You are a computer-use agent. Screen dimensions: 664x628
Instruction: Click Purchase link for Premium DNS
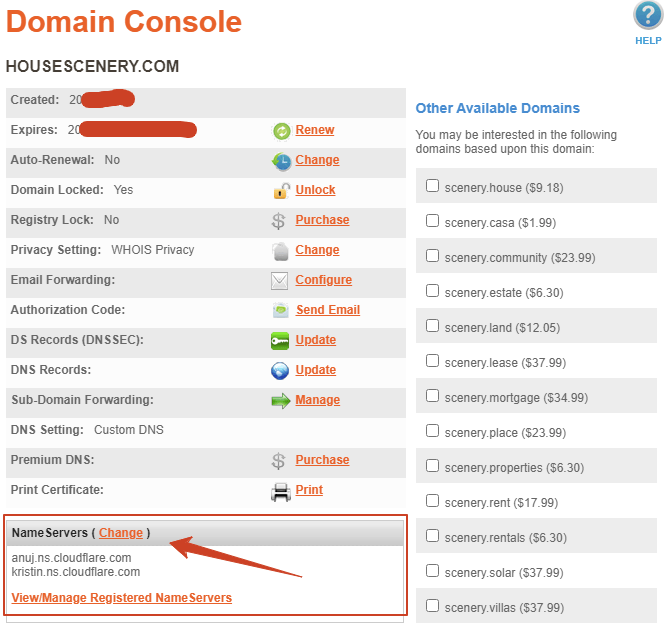point(322,460)
